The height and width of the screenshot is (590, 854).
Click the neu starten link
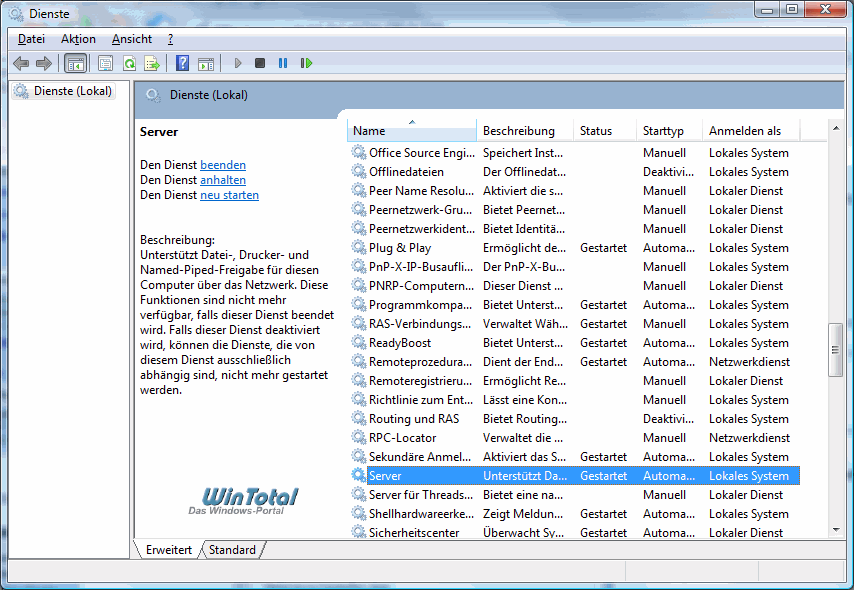[x=229, y=195]
